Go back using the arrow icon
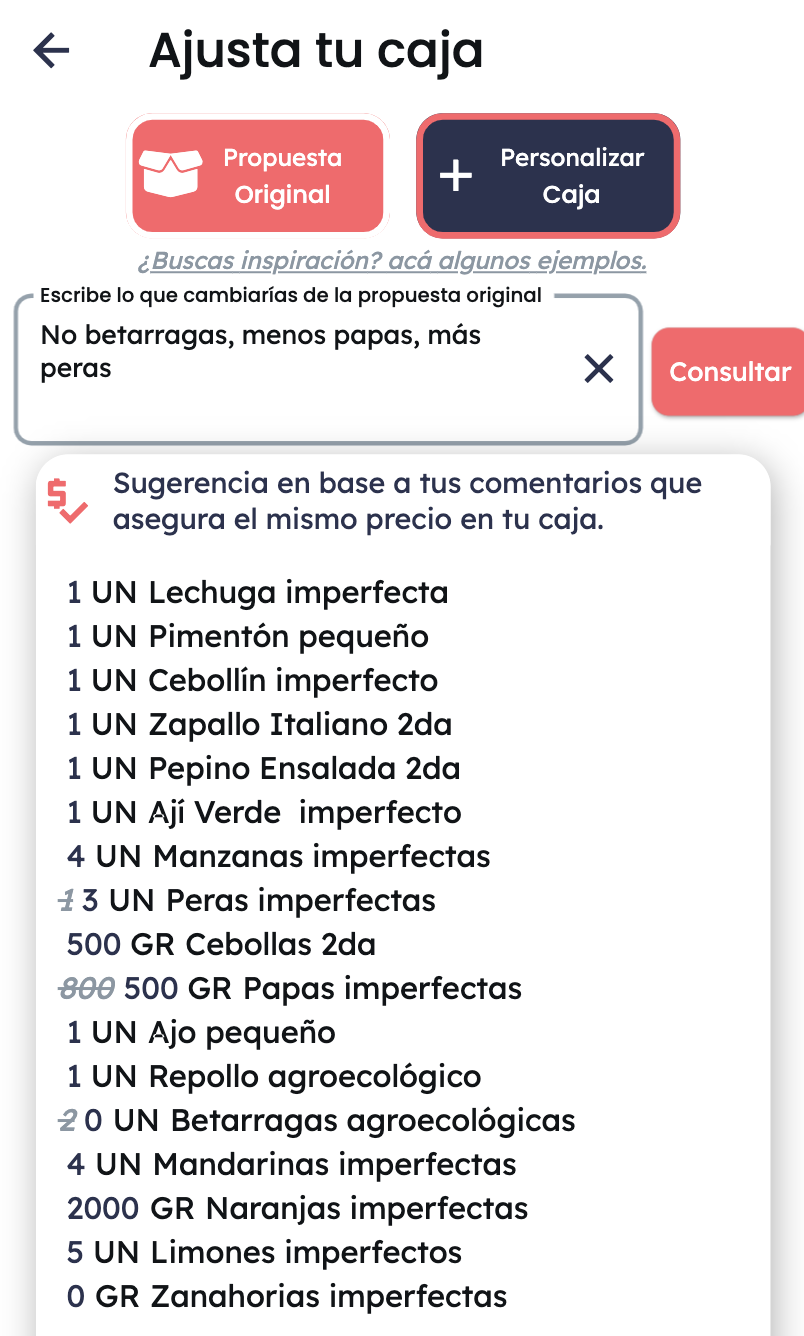 [51, 50]
